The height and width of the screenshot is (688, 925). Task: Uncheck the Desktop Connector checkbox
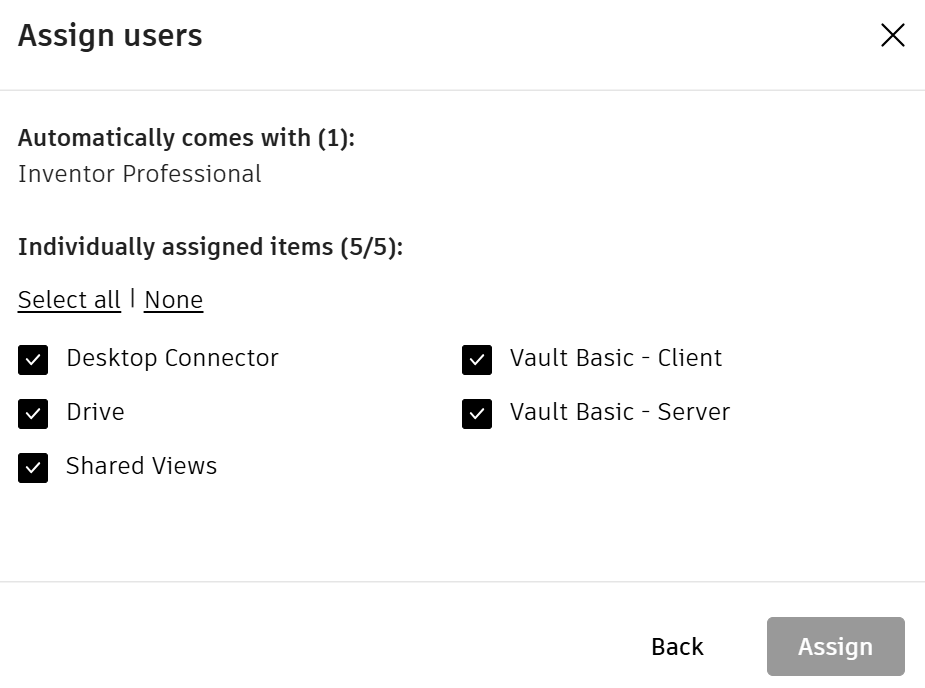point(33,360)
